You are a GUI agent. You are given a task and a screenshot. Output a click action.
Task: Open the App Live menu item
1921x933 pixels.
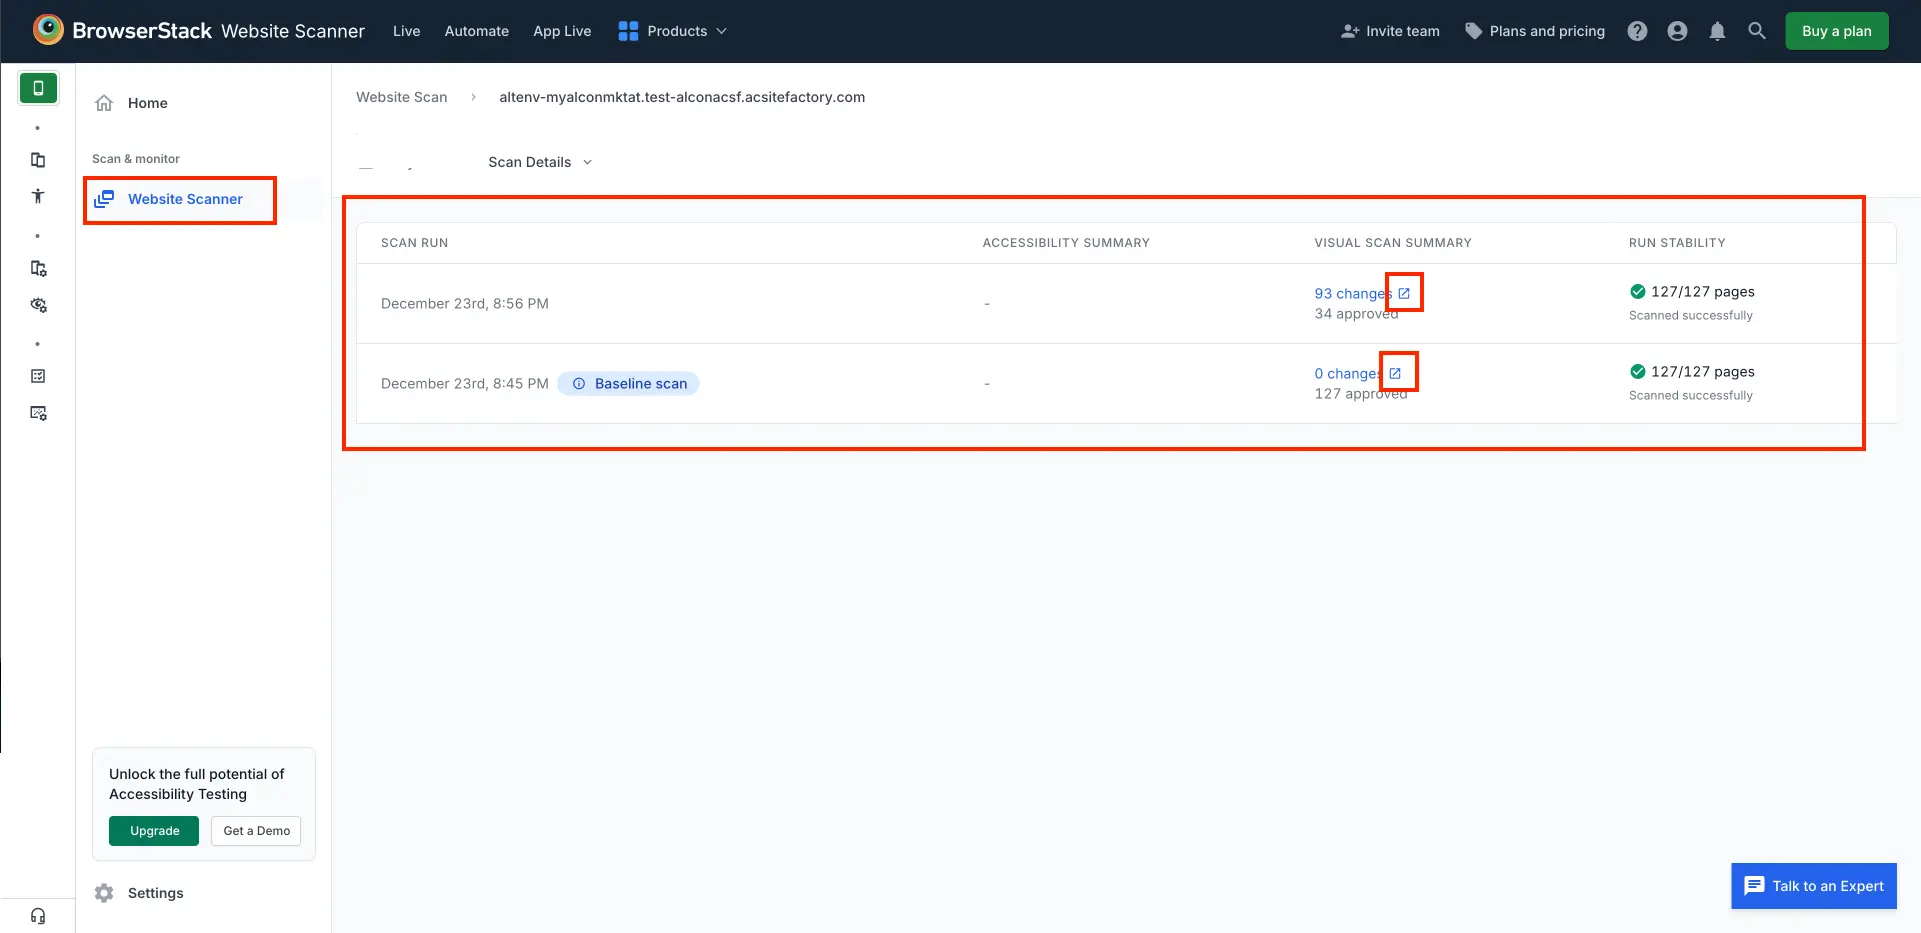[562, 31]
